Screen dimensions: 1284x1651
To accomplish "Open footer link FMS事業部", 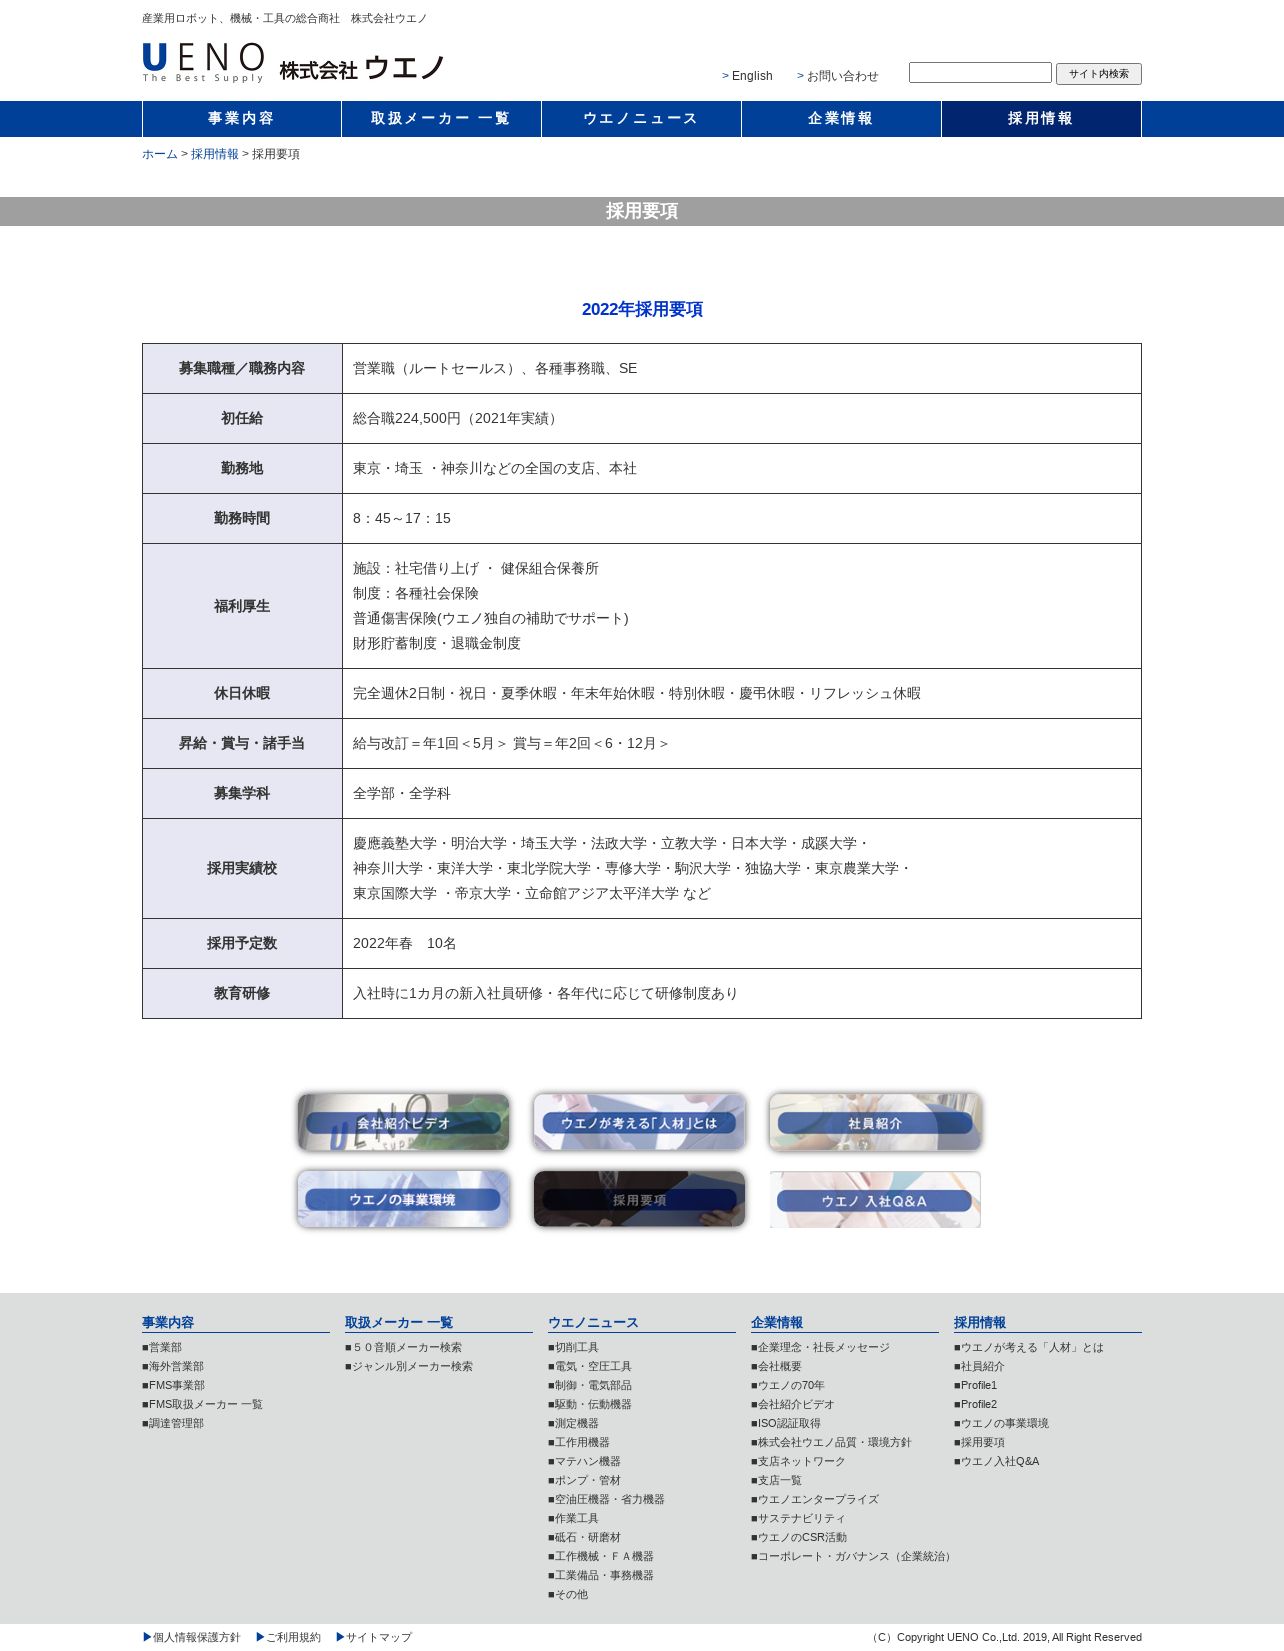I will click(x=173, y=1386).
